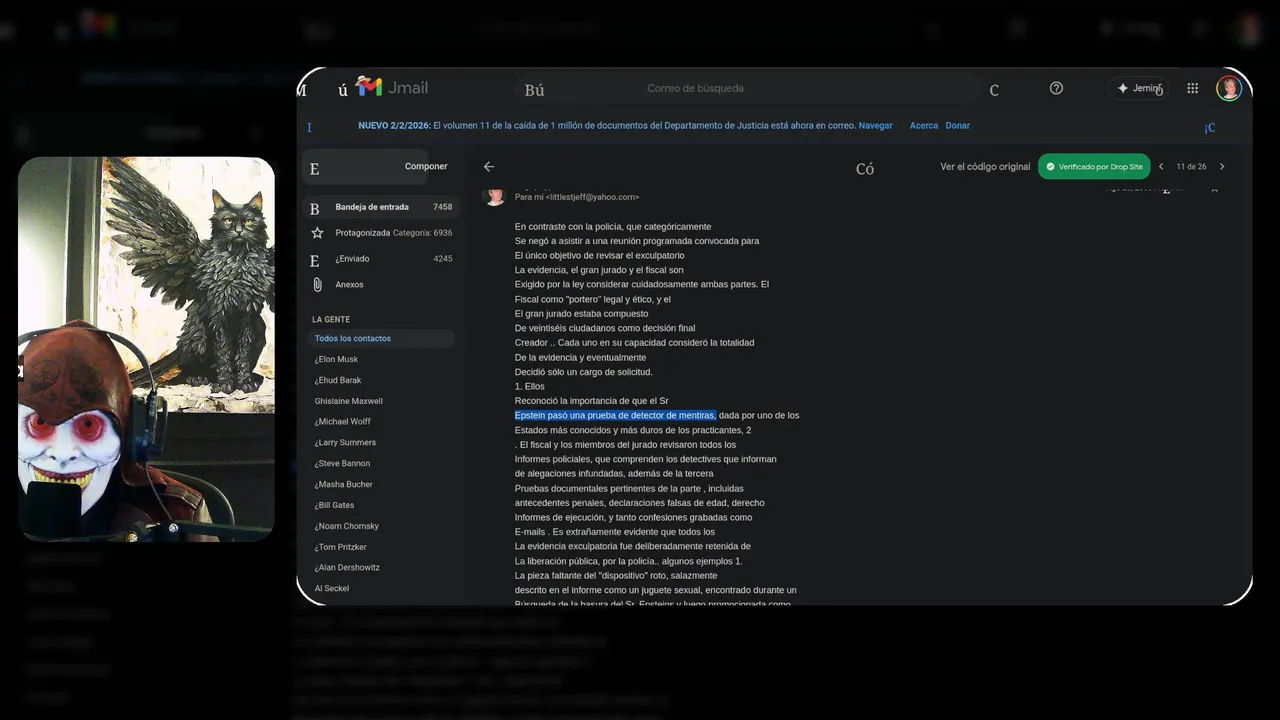Select contact Ehud Barak

[x=338, y=380]
